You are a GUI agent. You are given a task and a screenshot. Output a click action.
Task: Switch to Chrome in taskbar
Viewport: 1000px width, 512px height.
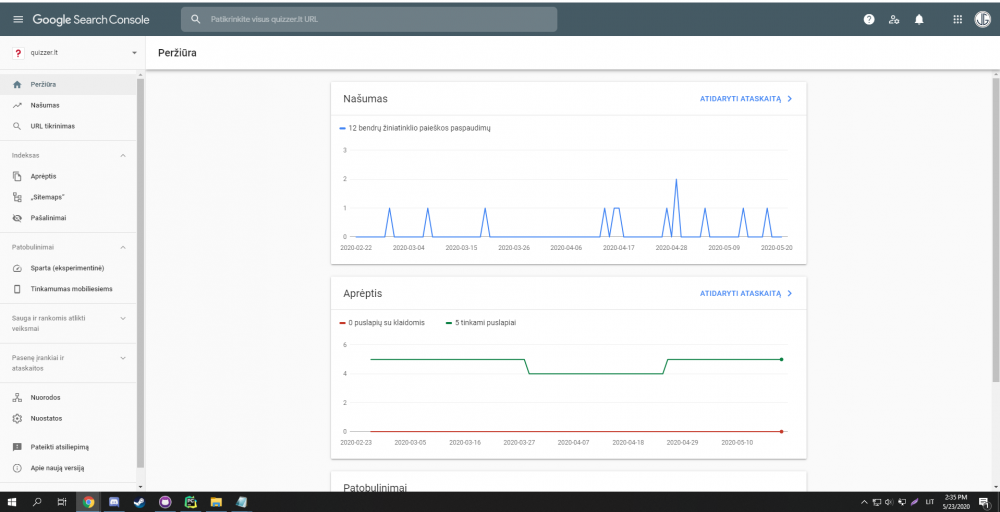click(x=89, y=502)
